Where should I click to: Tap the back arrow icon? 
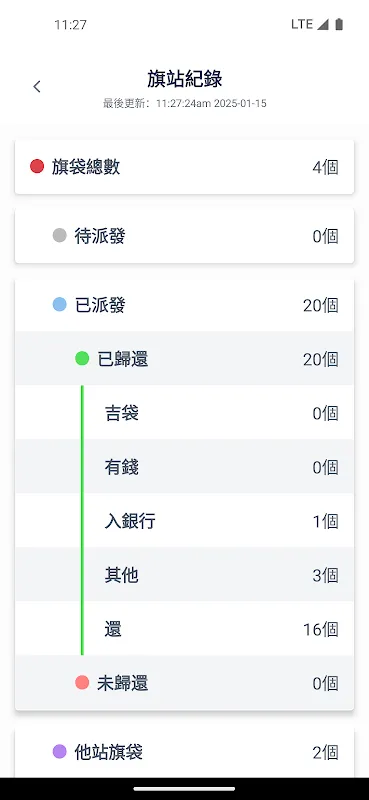37,87
